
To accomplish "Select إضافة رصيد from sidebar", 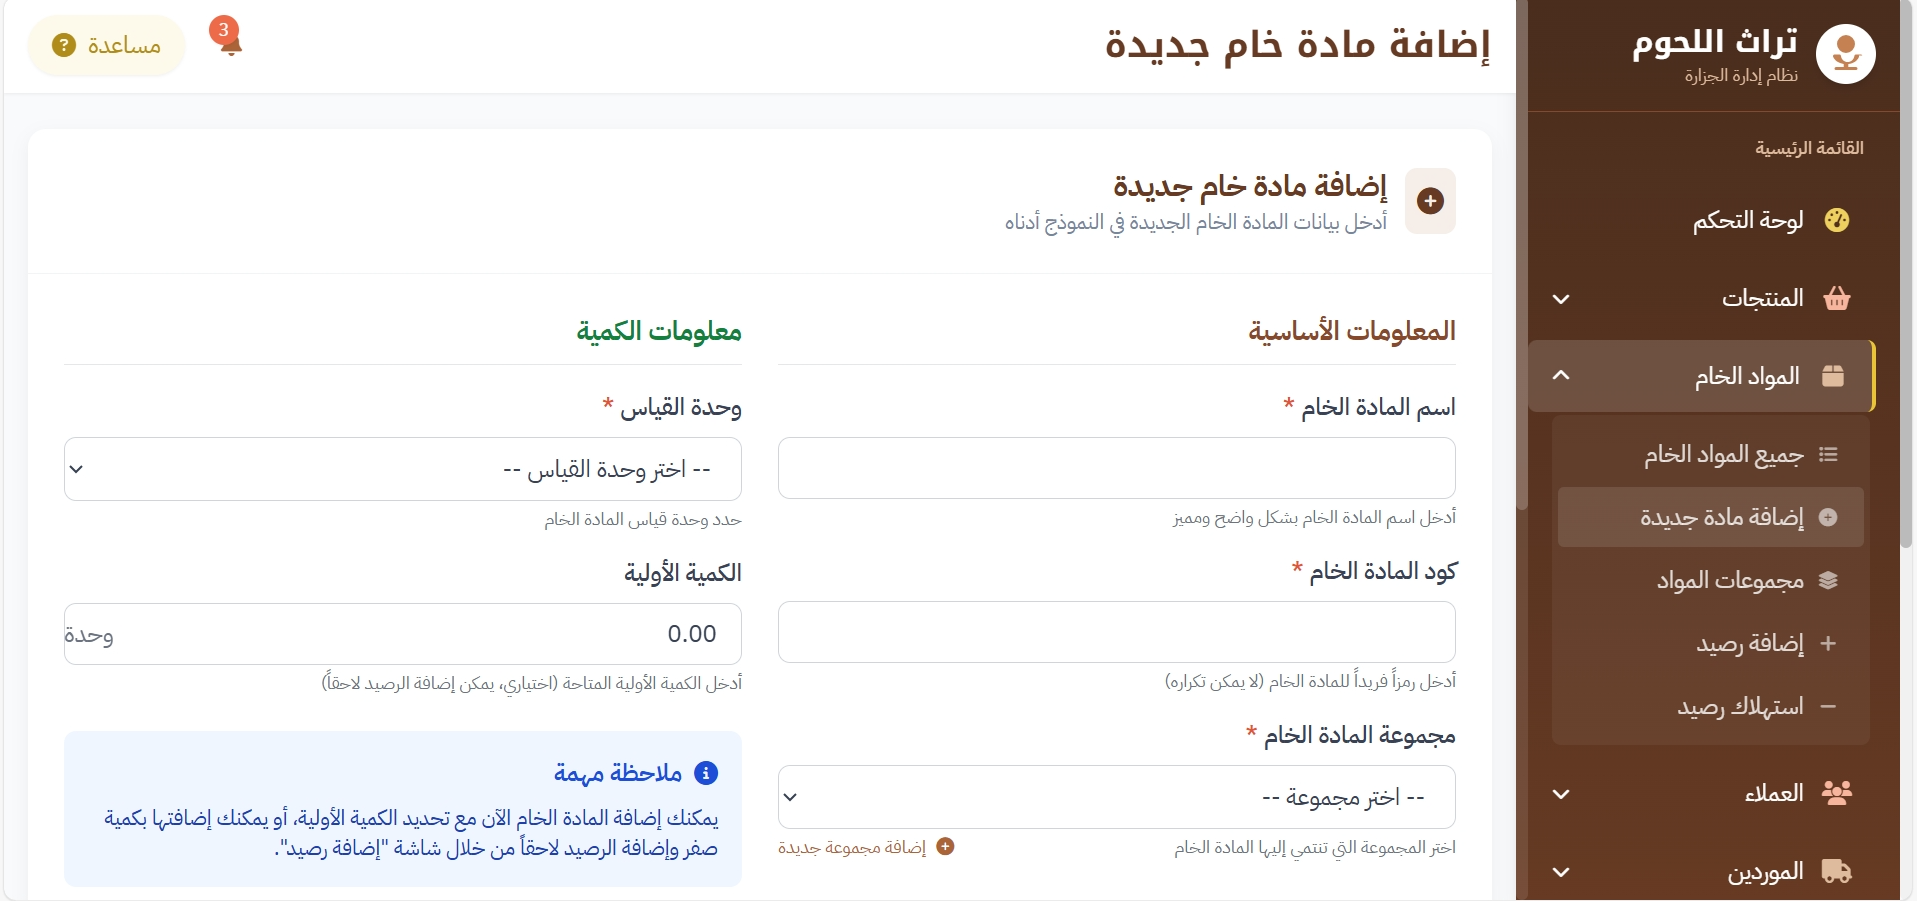I will click(x=1749, y=643).
